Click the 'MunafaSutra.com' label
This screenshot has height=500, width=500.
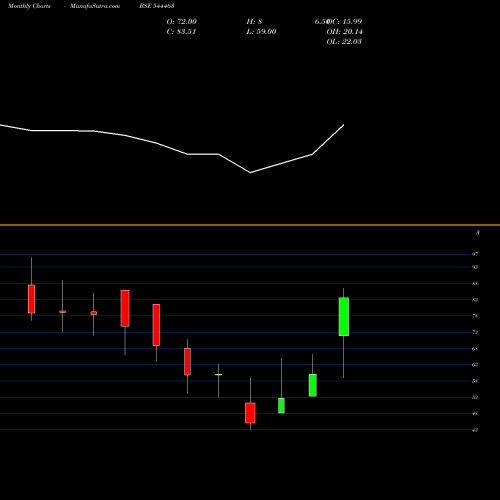point(95,6)
